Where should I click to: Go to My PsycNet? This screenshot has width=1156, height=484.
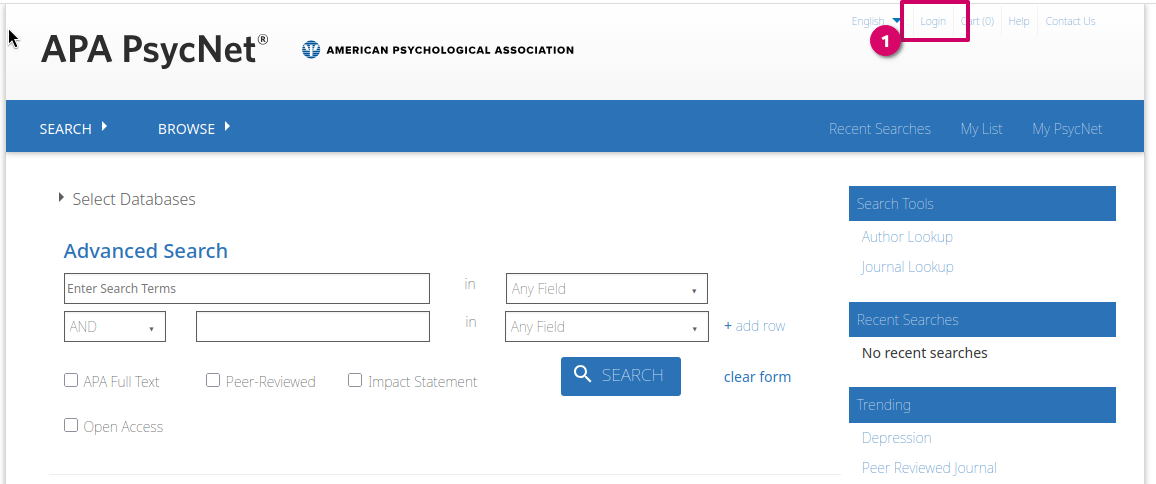tap(1067, 128)
